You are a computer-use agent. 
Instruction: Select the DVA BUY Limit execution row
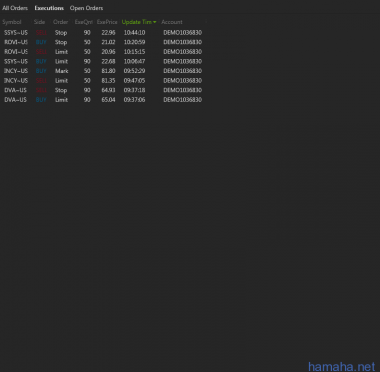(x=103, y=100)
